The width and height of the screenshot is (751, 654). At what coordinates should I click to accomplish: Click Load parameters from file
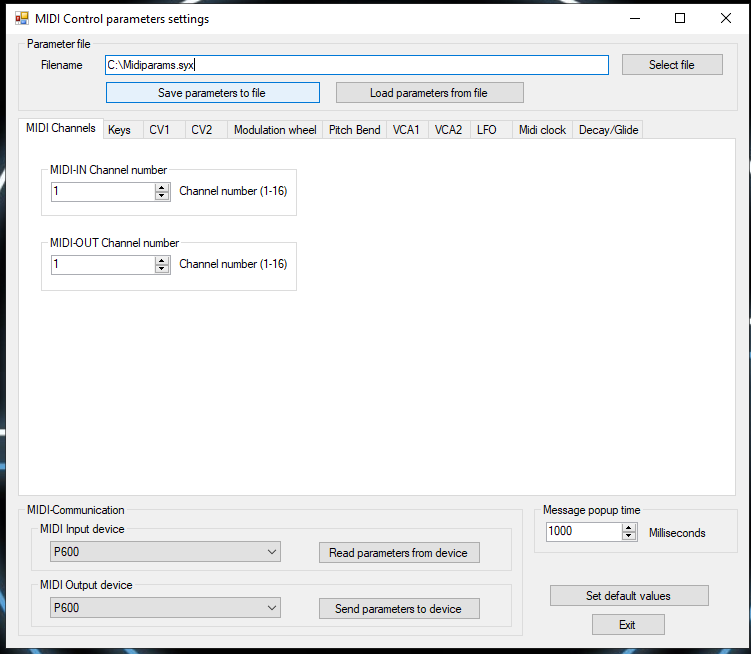tap(430, 92)
